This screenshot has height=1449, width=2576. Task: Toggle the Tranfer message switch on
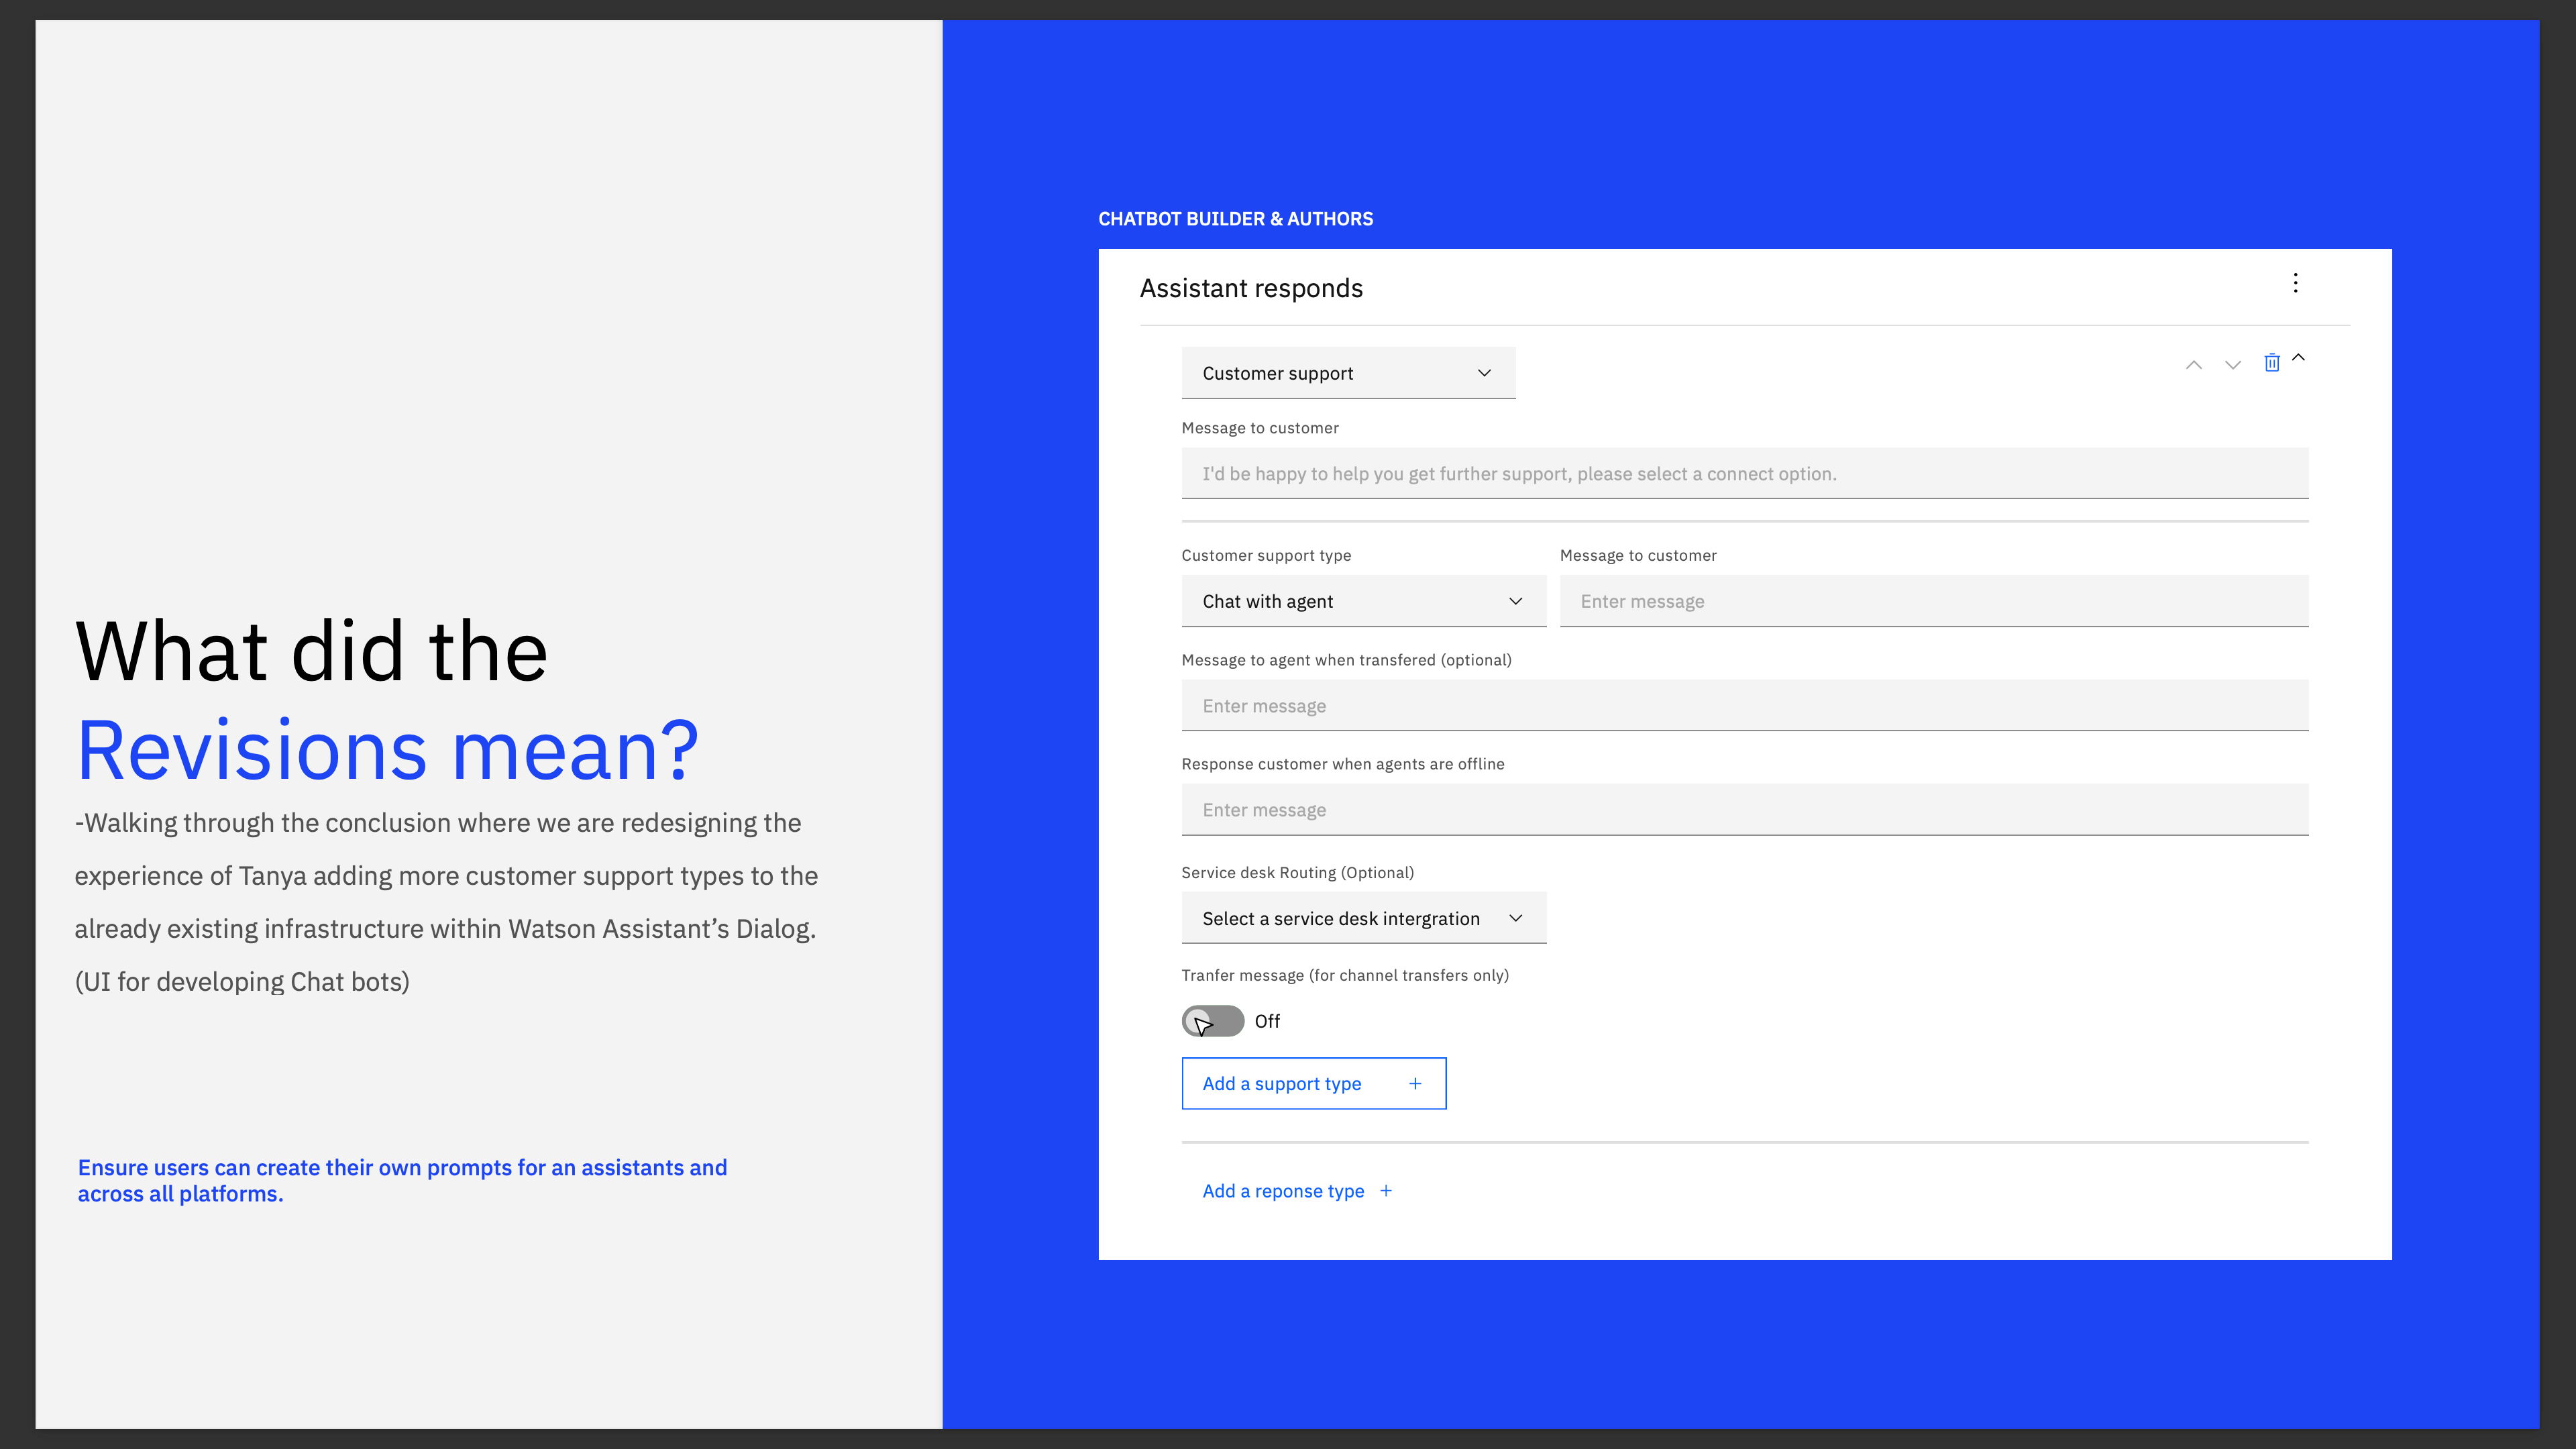point(1213,1021)
